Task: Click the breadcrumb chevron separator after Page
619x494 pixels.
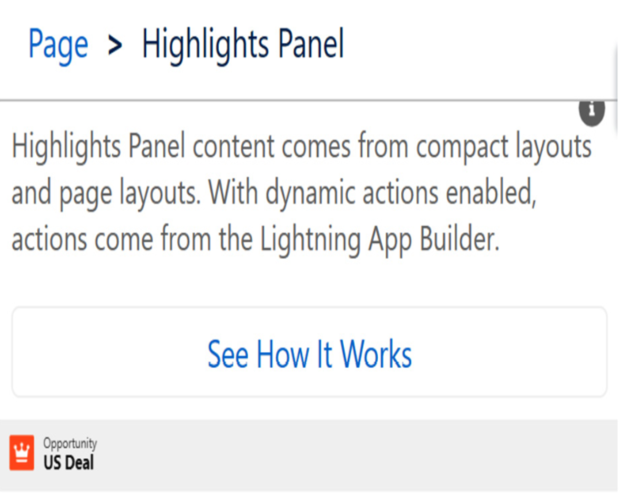Action: [x=115, y=45]
